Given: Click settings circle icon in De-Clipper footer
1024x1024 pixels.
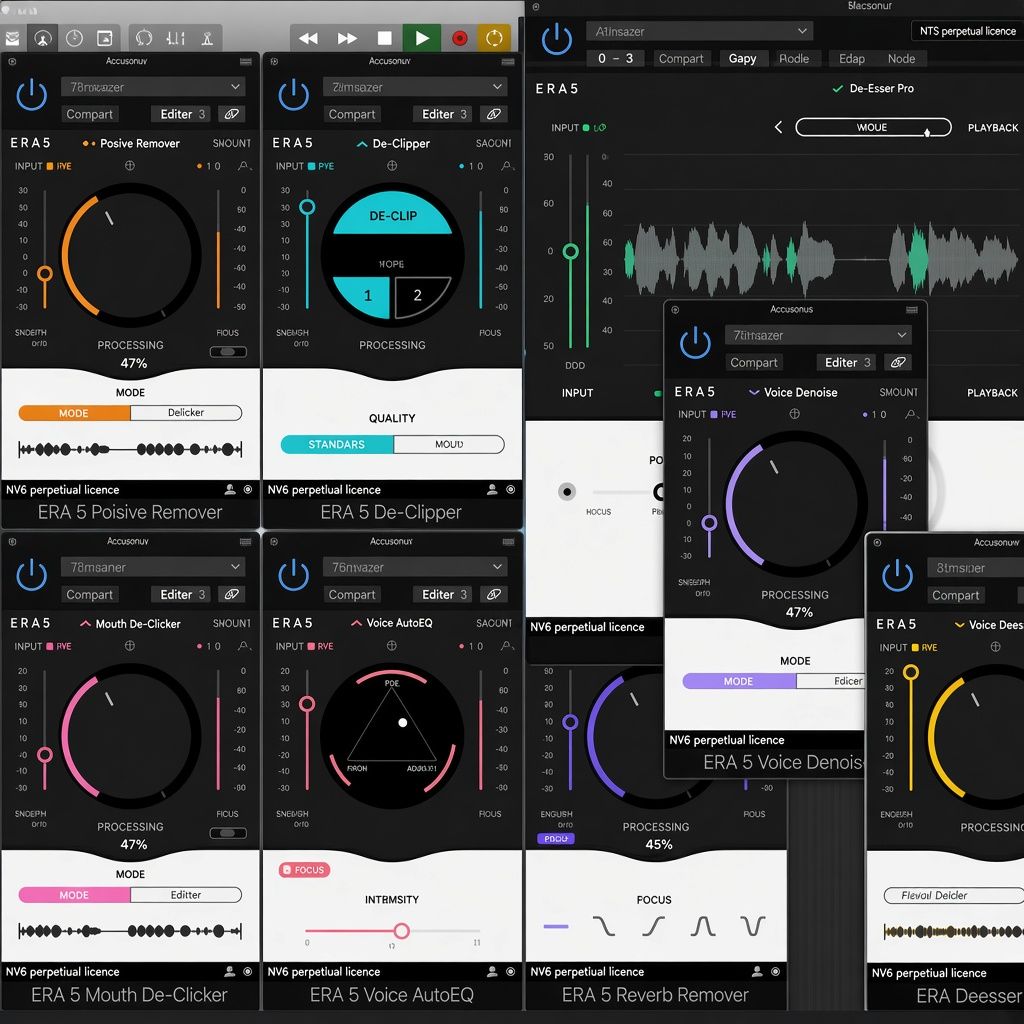Looking at the screenshot, I should pos(511,489).
